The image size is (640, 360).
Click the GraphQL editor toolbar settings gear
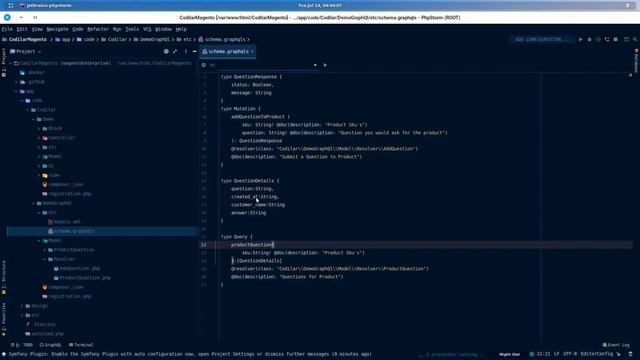[204, 65]
